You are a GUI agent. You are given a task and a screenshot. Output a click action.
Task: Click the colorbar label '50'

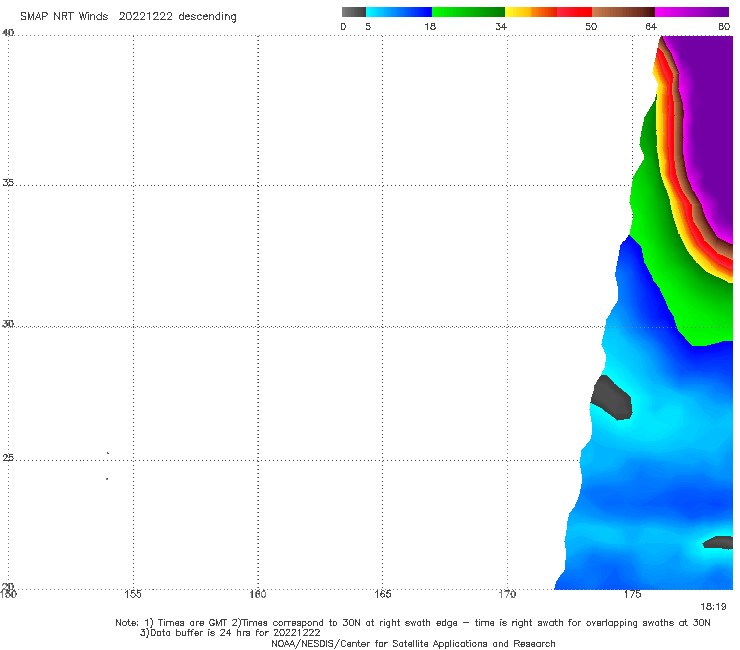[591, 26]
